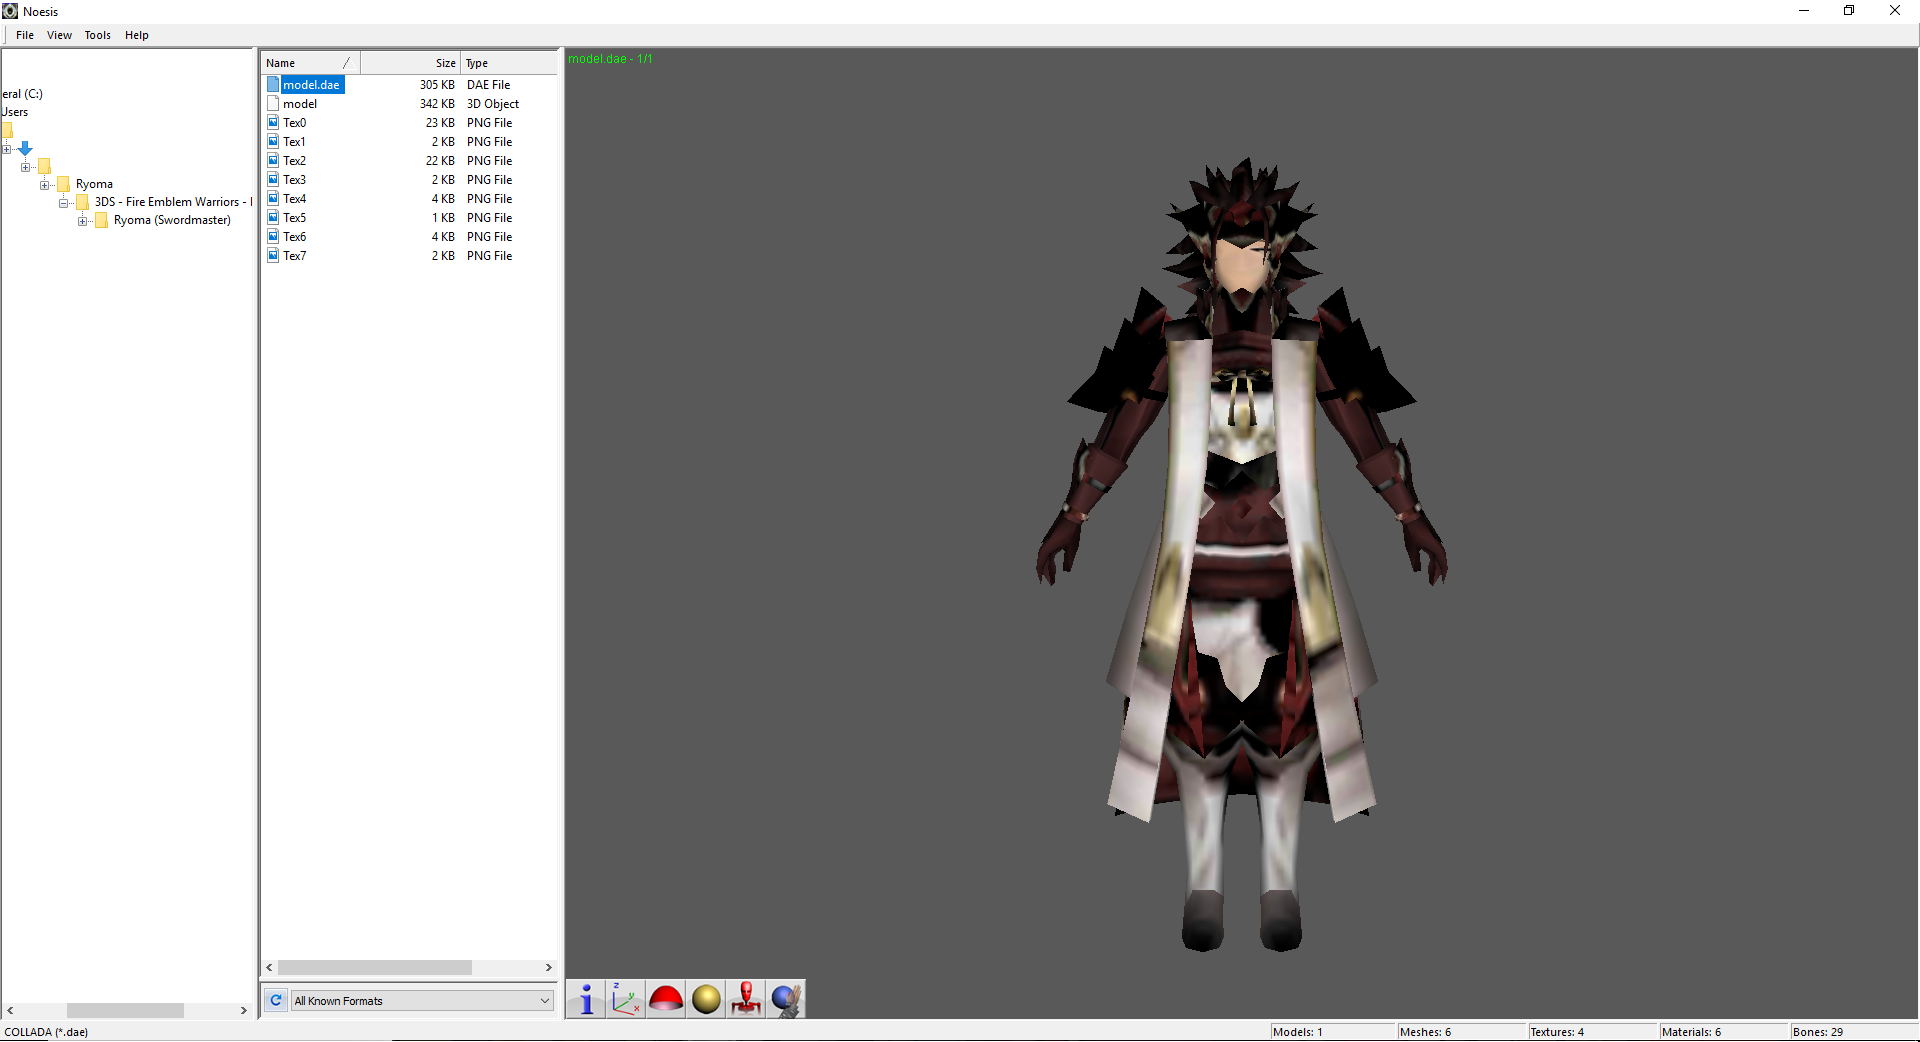Viewport: 1920px width, 1042px height.
Task: Expand the Ryoma (Swordmaster) folder node
Action: point(83,221)
